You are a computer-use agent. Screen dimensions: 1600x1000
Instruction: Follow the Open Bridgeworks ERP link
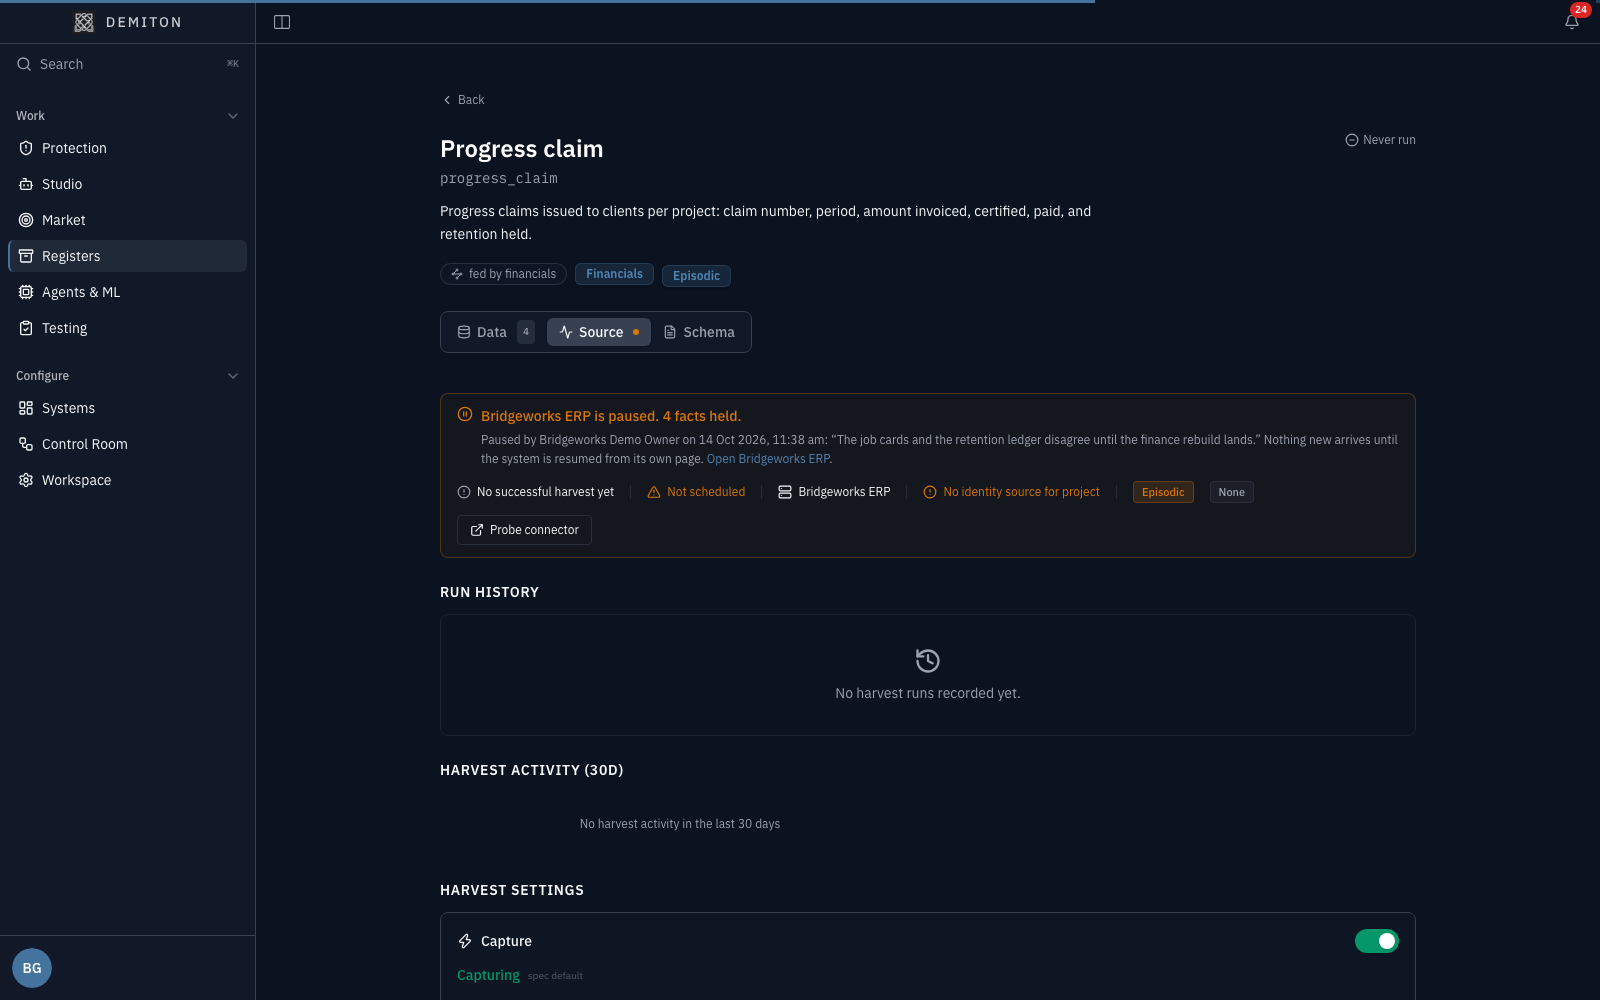(768, 459)
